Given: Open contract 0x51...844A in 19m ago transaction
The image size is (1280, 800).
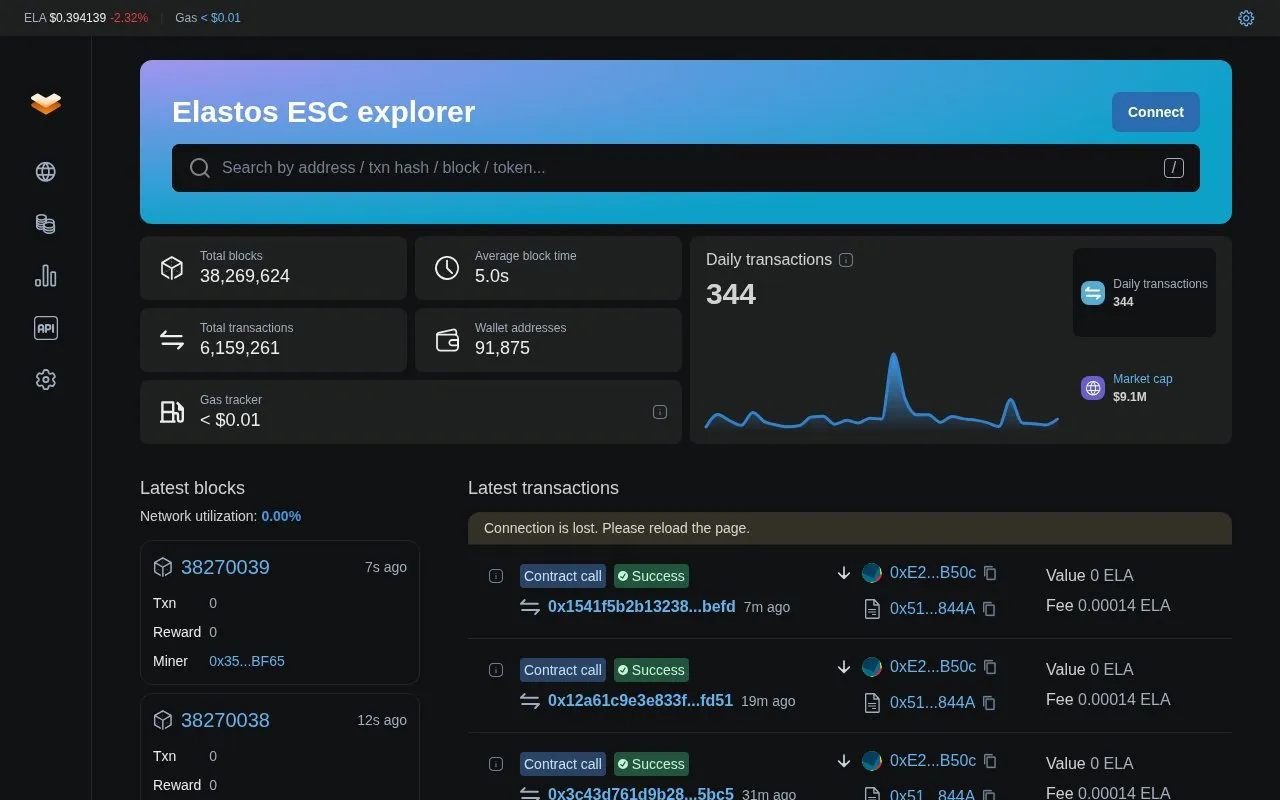Looking at the screenshot, I should pos(932,702).
